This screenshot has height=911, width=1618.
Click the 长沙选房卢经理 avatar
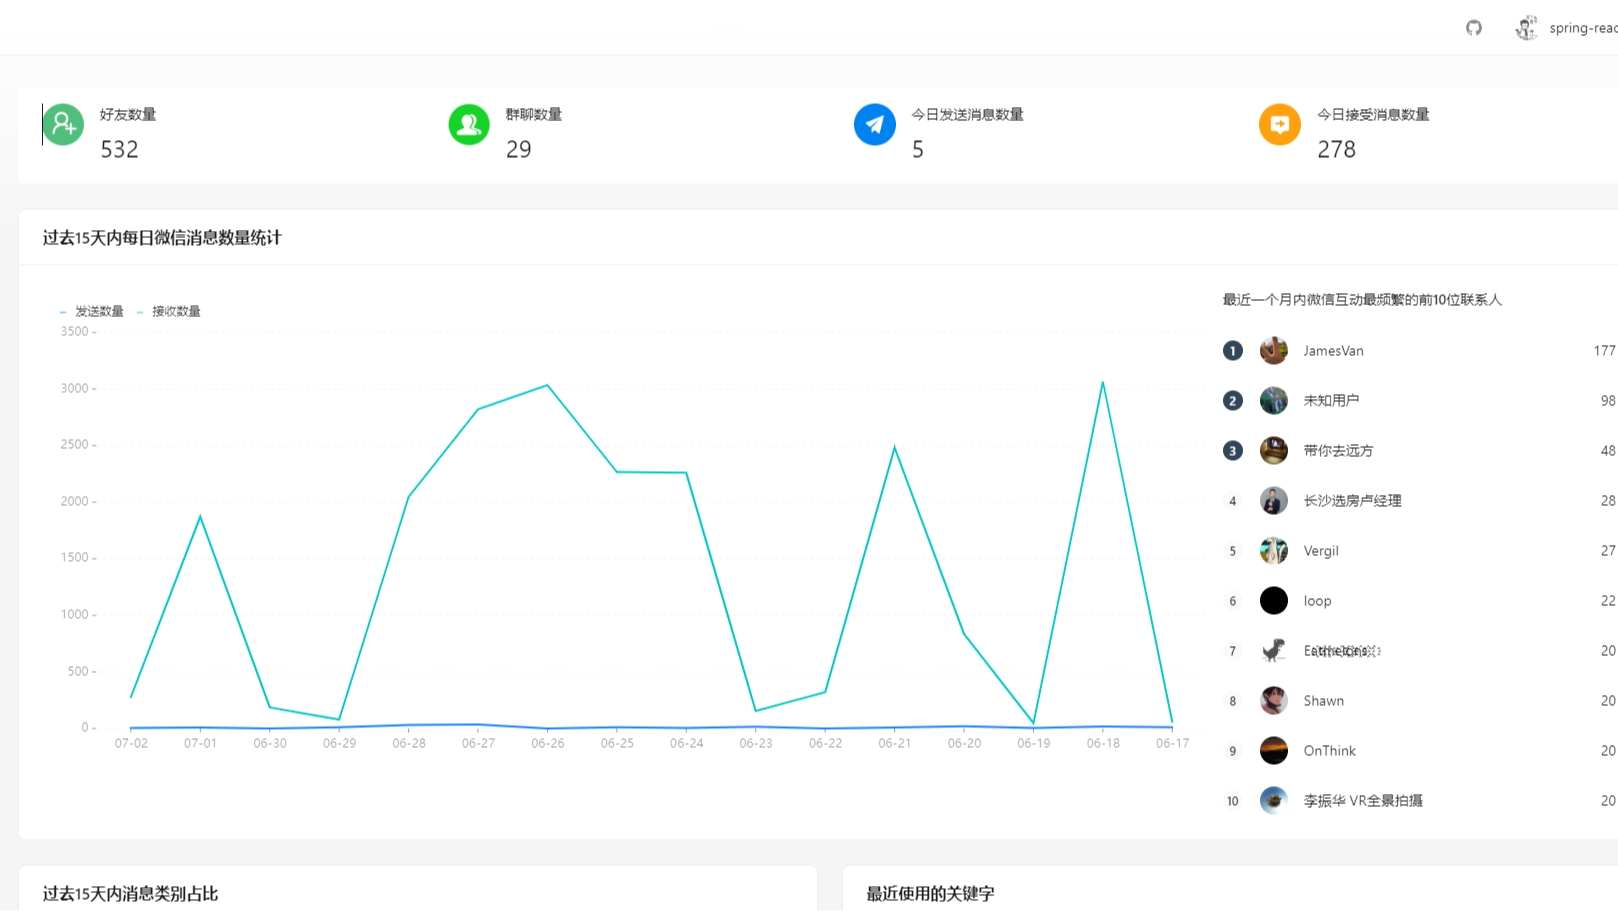pos(1274,500)
